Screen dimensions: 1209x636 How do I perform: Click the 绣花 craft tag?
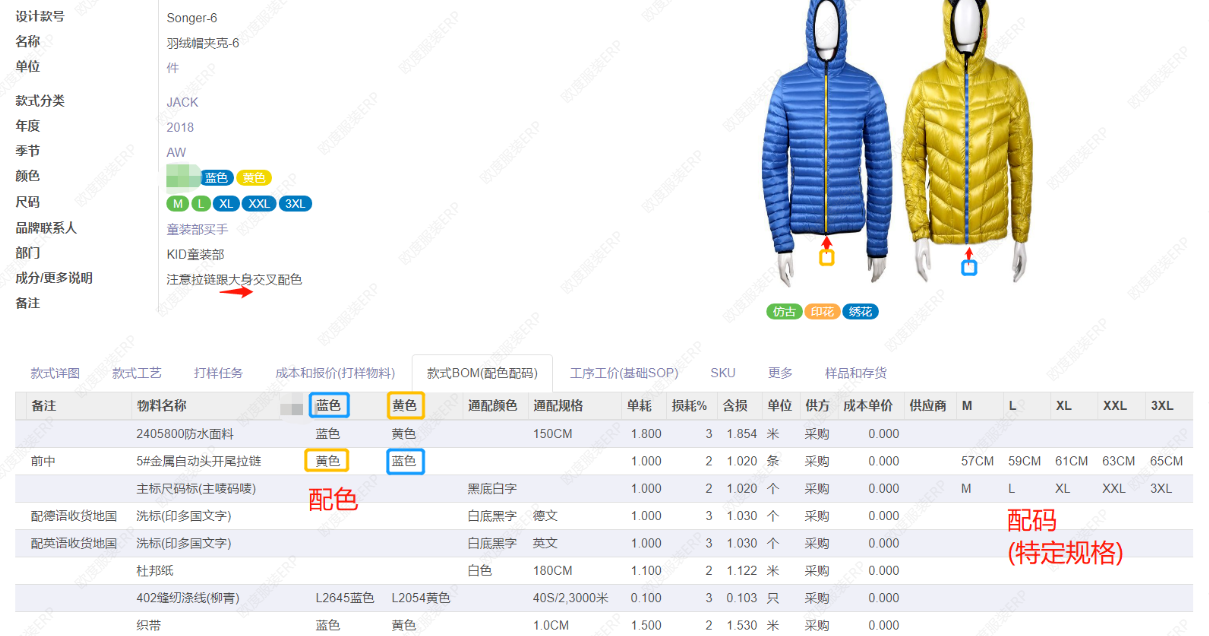click(x=860, y=311)
